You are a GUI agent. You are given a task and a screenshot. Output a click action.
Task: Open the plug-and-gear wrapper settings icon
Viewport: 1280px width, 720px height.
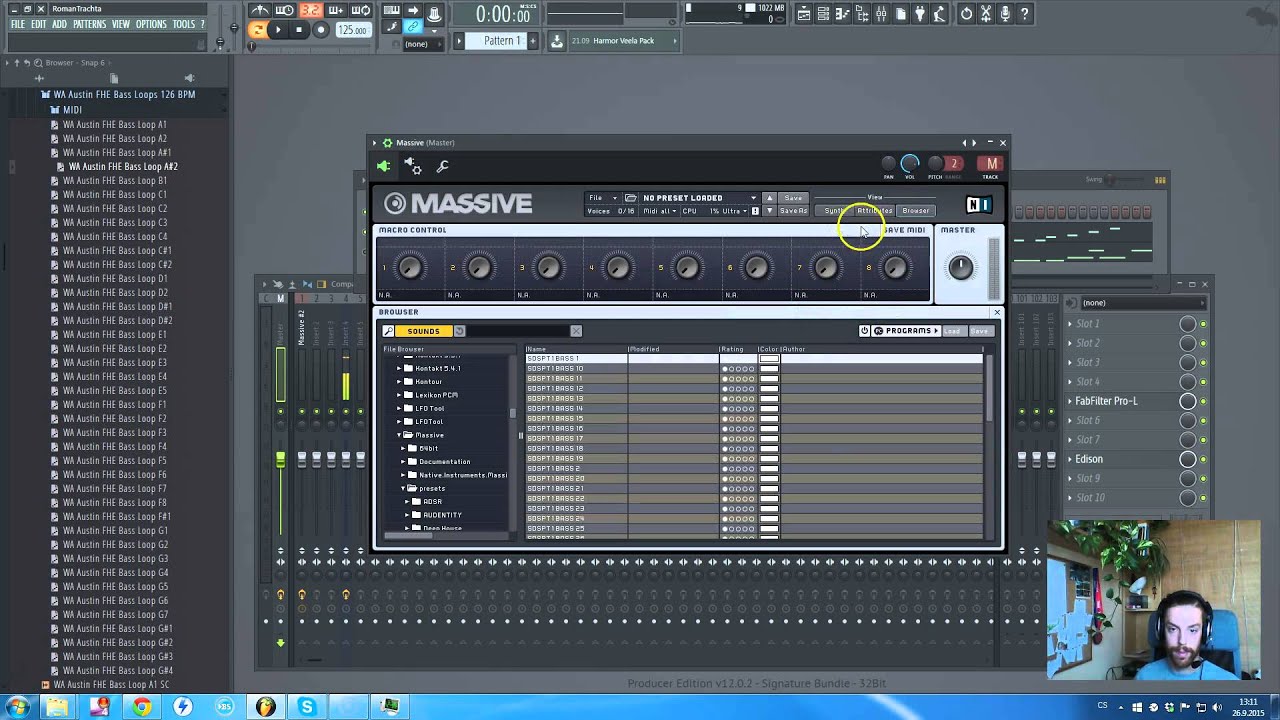point(413,166)
